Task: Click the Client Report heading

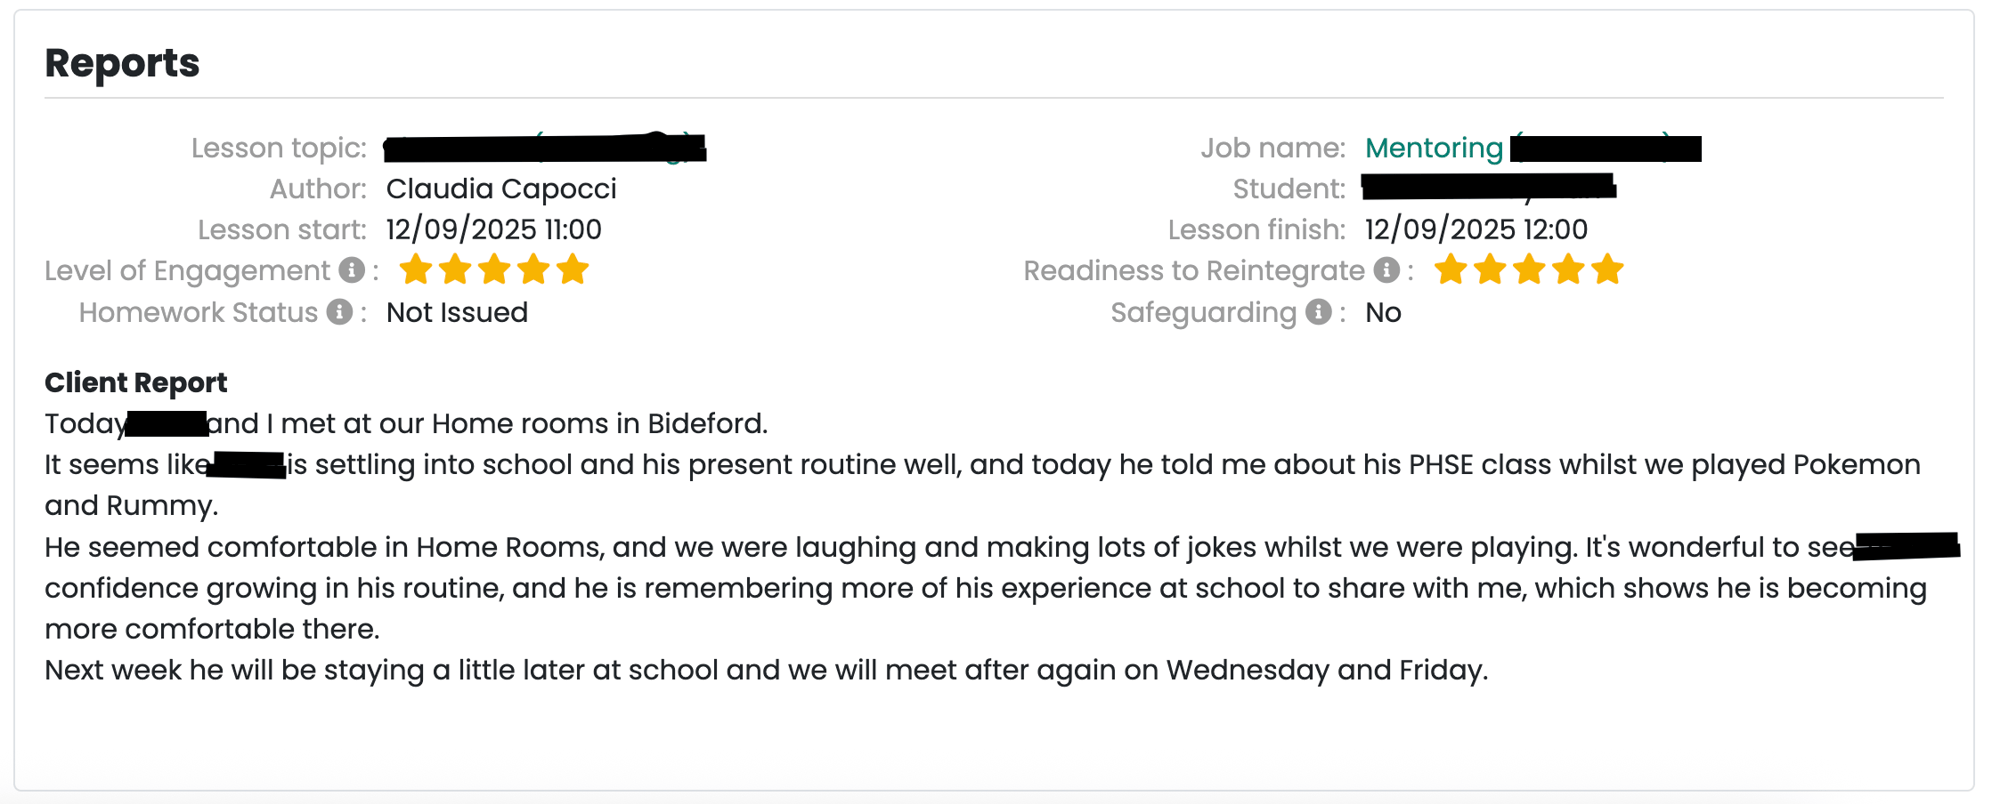Action: (136, 382)
